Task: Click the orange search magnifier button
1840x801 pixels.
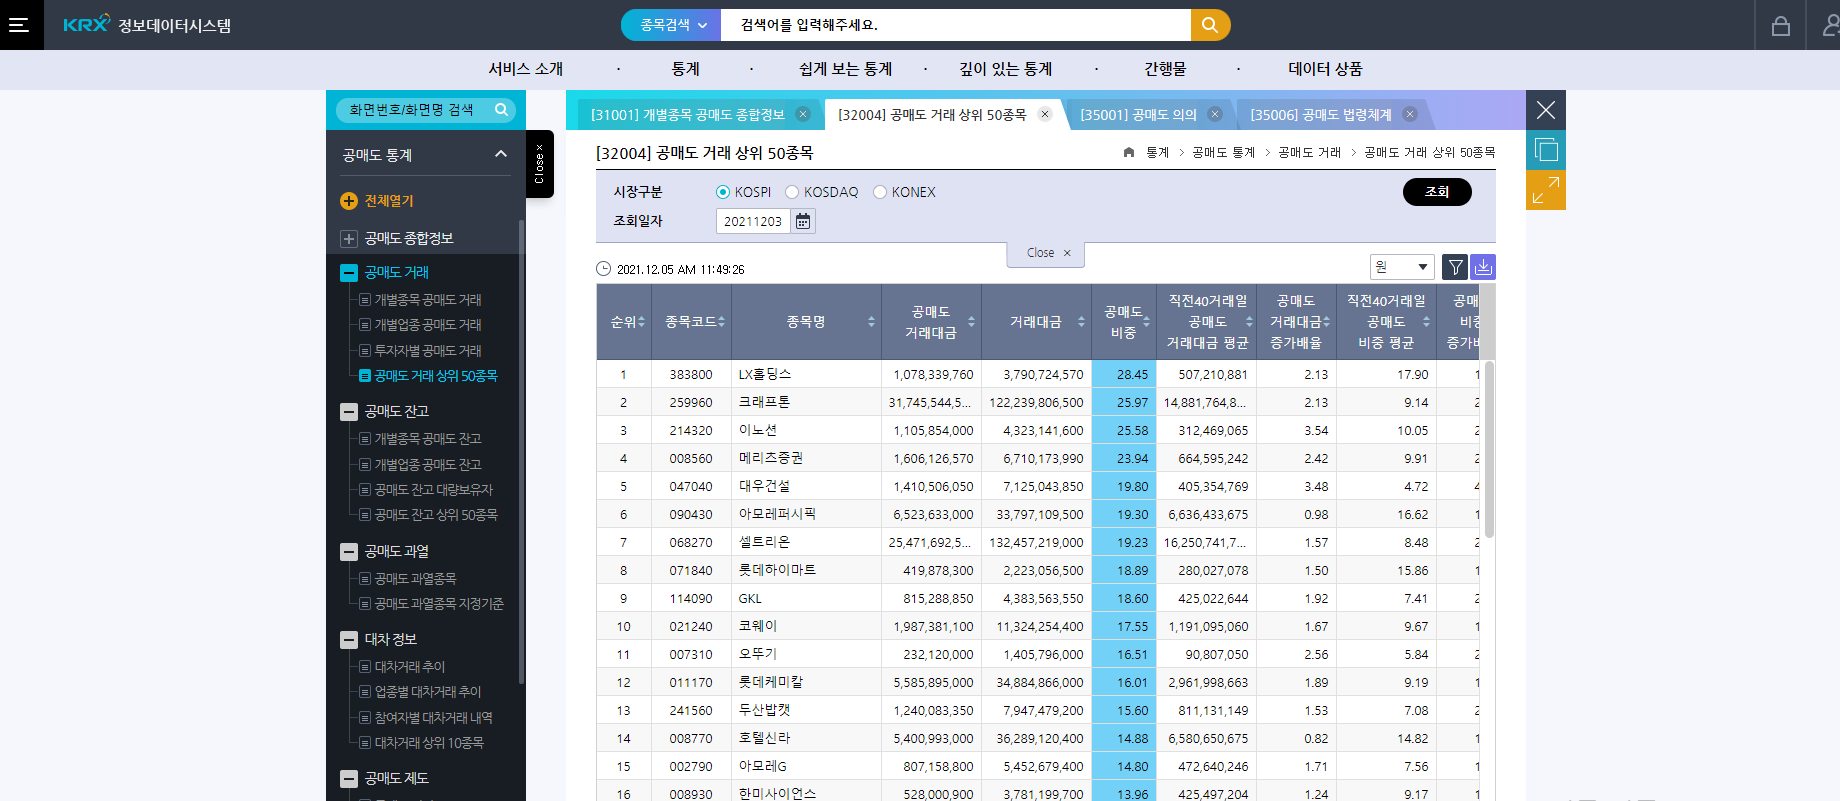Action: pyautogui.click(x=1210, y=25)
